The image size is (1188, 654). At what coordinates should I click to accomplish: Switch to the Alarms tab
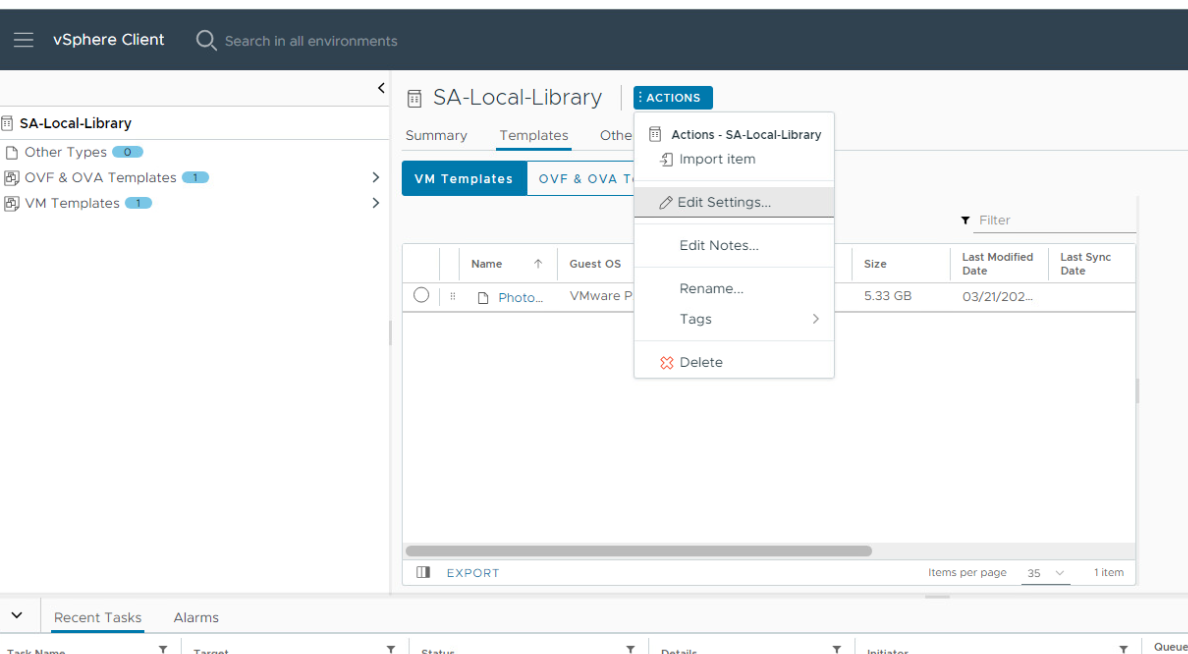click(x=196, y=618)
